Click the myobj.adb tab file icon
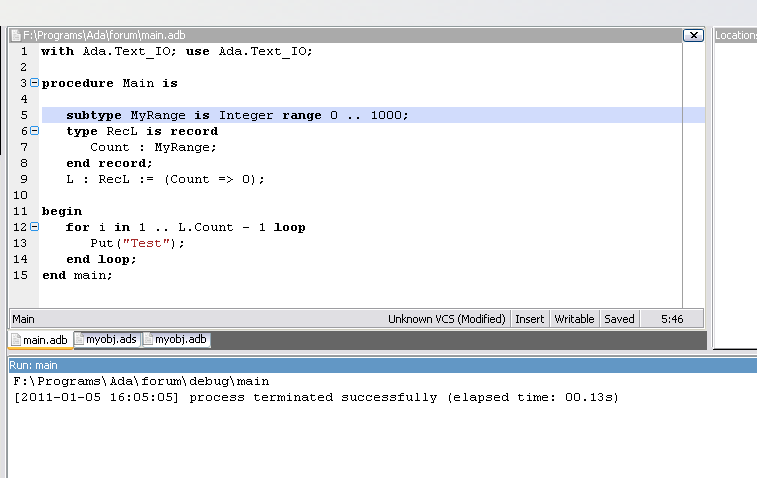 [x=148, y=340]
